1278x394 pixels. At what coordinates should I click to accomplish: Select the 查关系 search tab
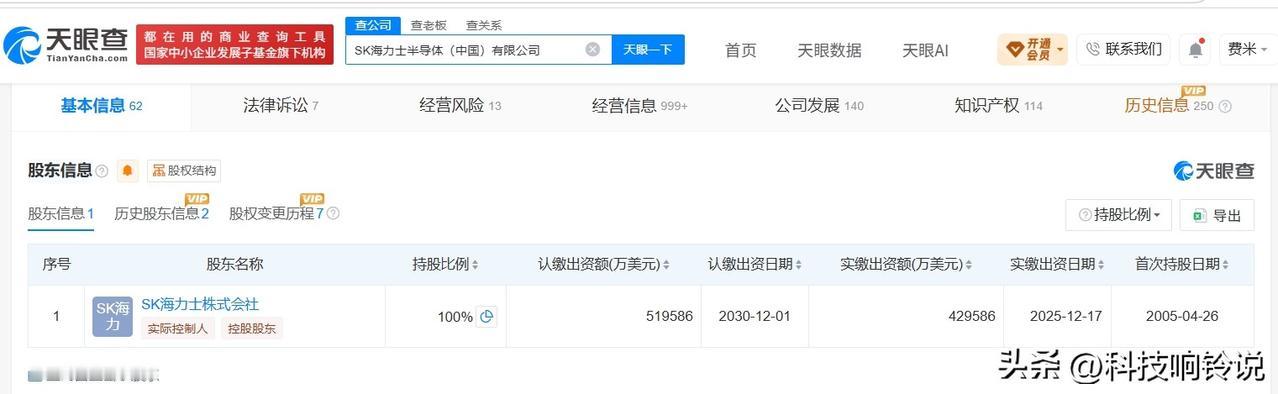pyautogui.click(x=484, y=25)
